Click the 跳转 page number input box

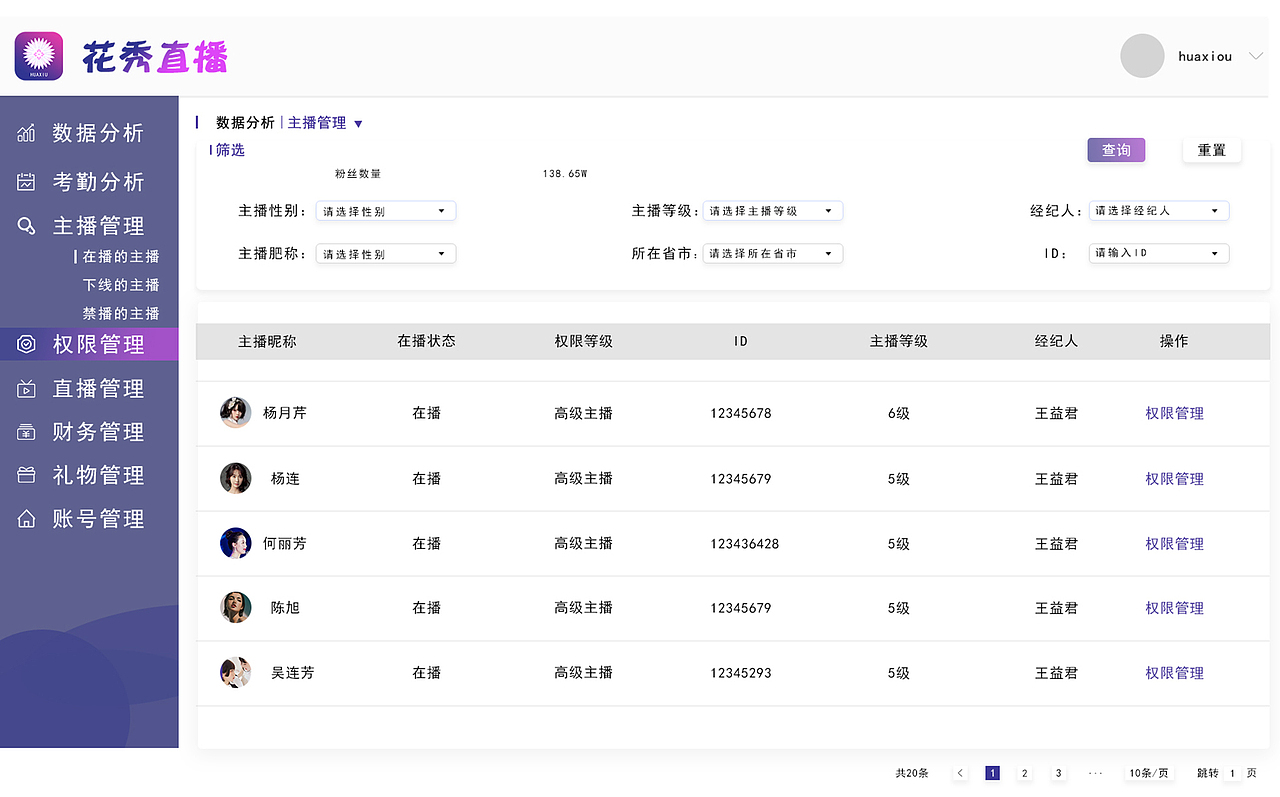[x=1232, y=773]
